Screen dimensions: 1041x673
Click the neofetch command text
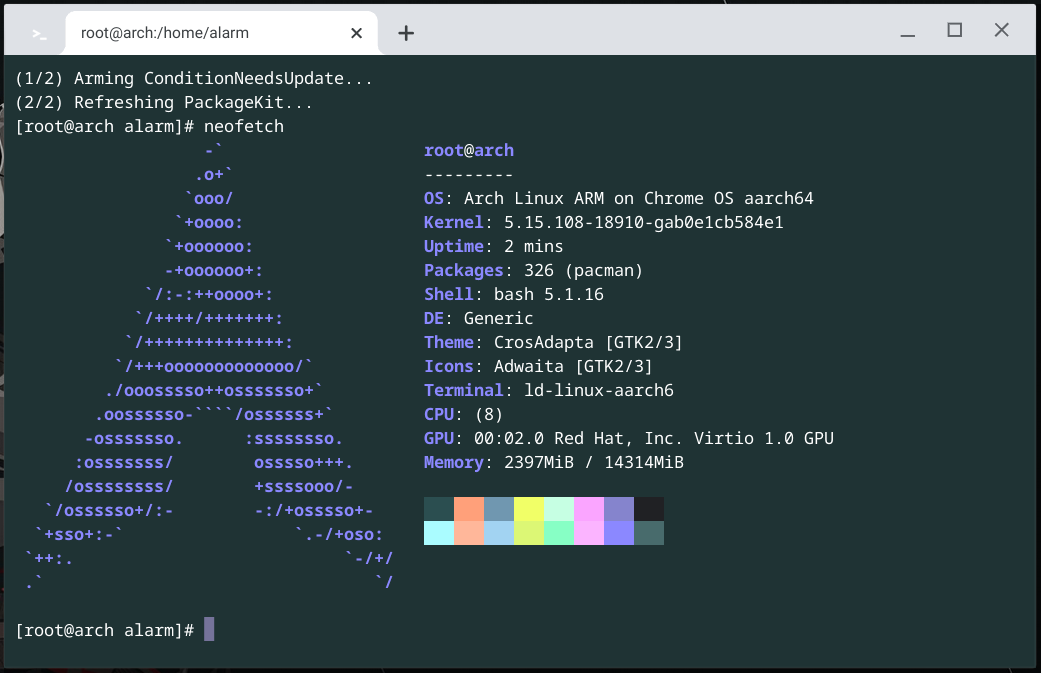[x=244, y=126]
